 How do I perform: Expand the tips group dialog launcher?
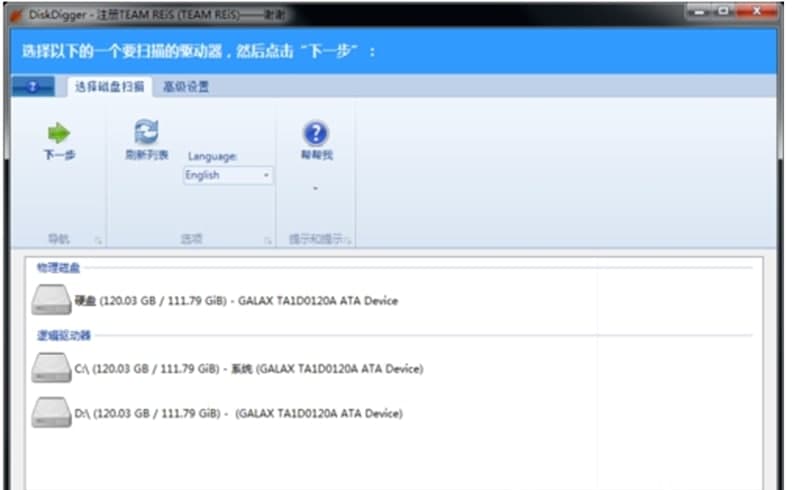point(348,240)
